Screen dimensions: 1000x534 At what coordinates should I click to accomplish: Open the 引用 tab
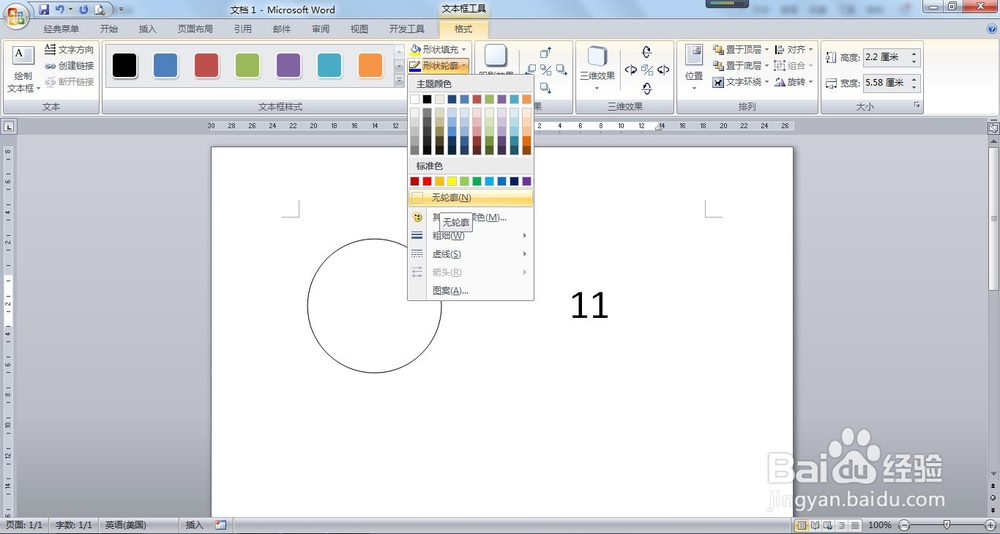coord(242,29)
